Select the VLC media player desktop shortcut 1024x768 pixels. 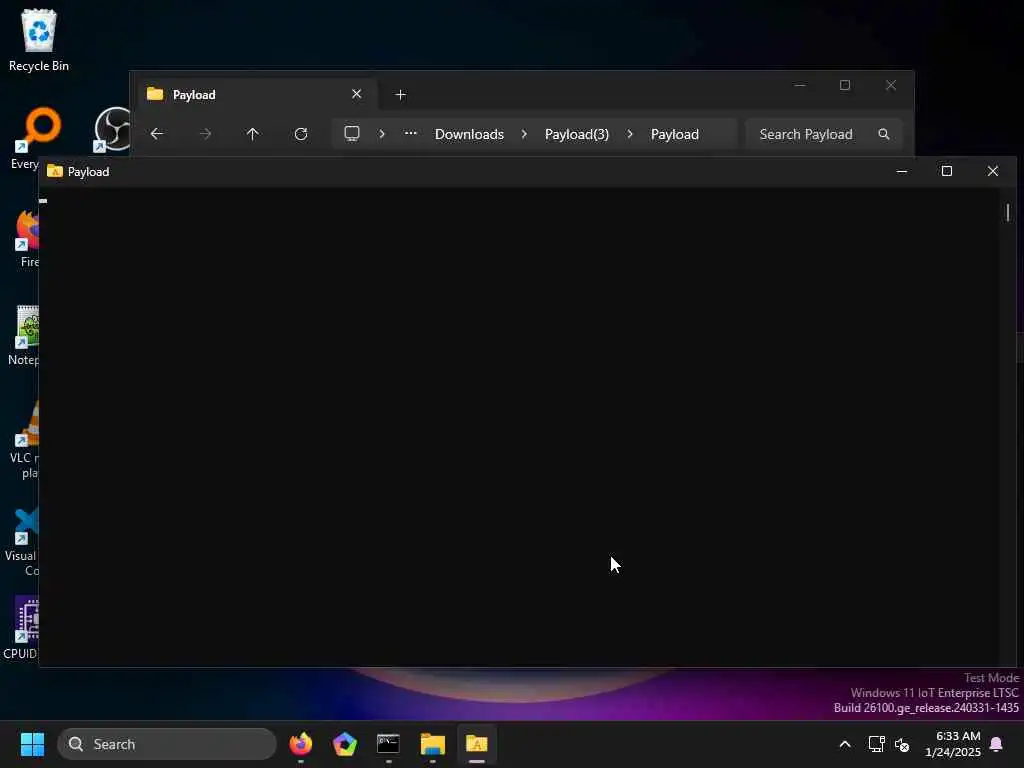(25, 441)
